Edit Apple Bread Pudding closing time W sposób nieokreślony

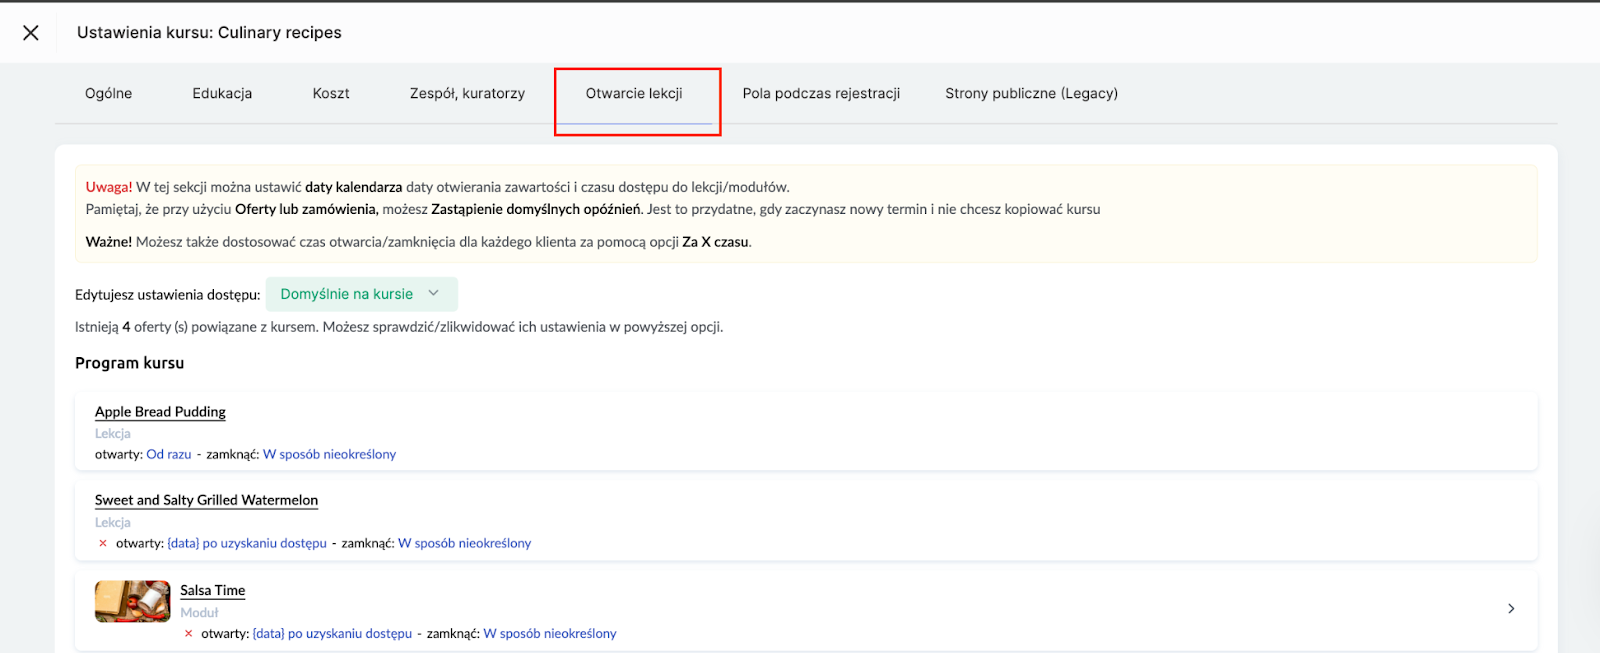point(329,454)
